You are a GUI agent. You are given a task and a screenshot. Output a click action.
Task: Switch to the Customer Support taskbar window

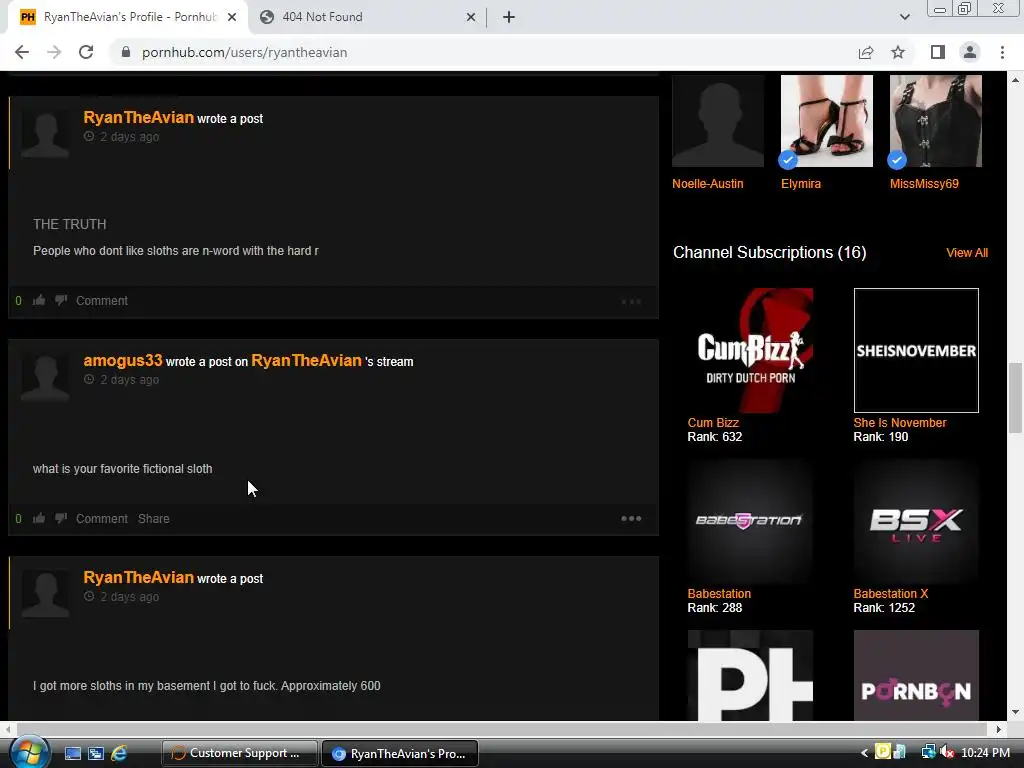coord(240,753)
